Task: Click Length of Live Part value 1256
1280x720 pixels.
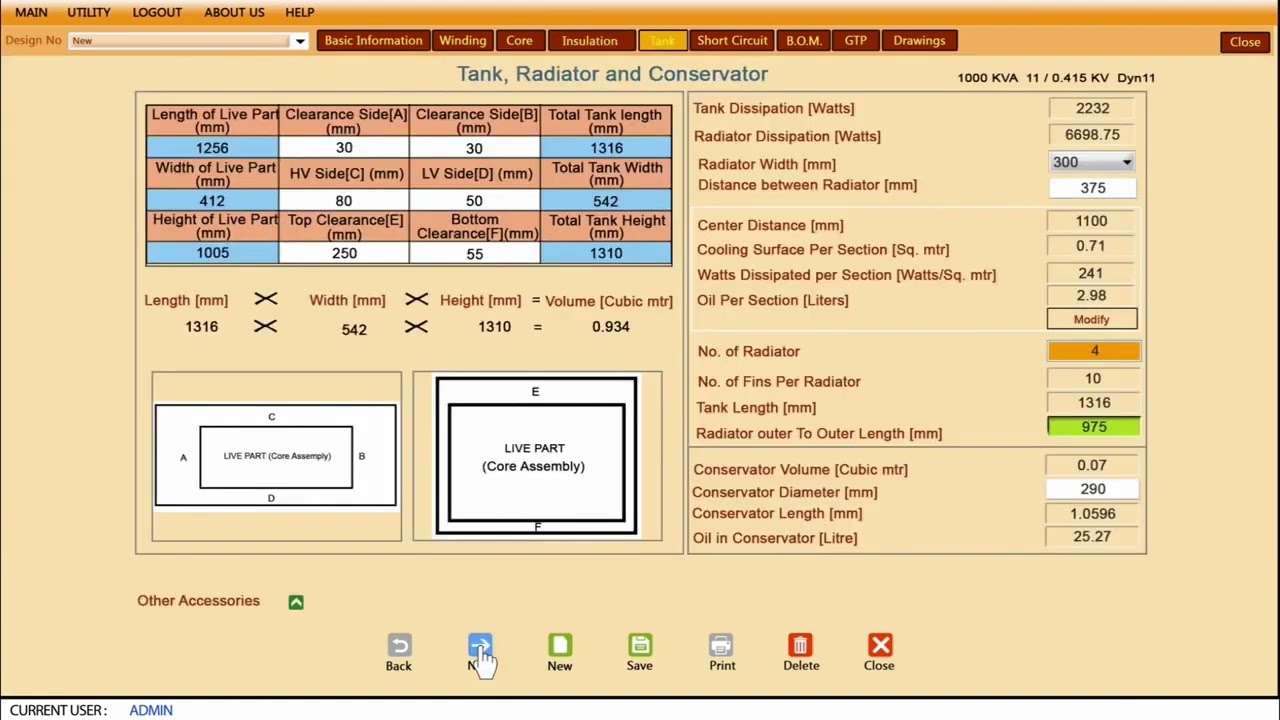Action: (x=212, y=148)
